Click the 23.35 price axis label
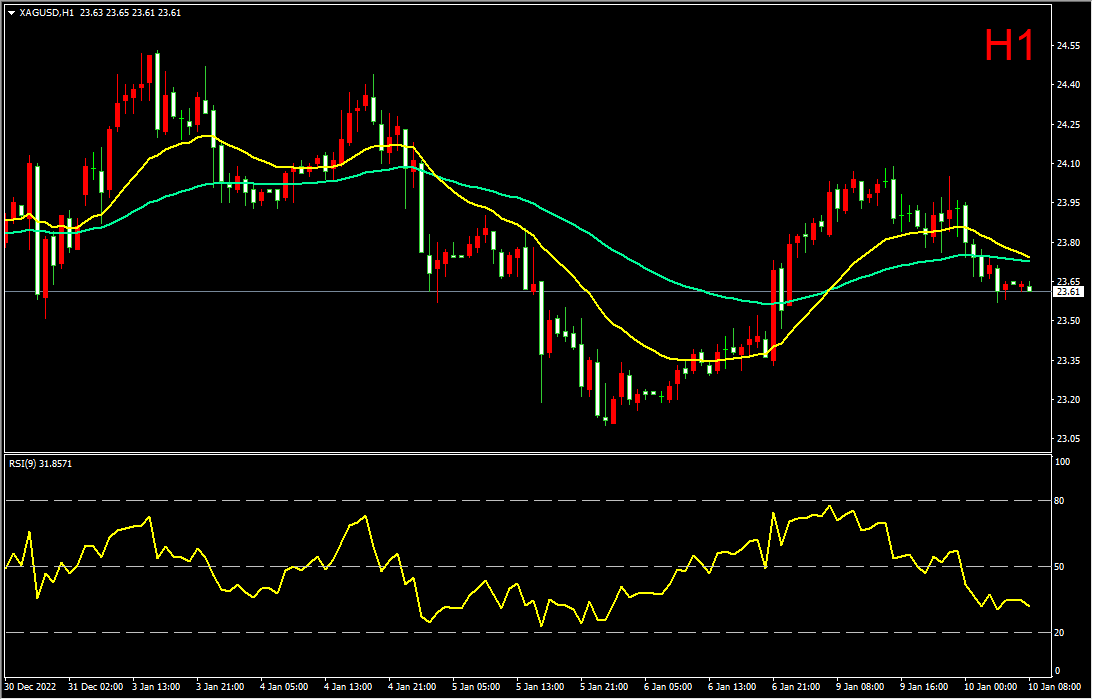 tap(1067, 360)
